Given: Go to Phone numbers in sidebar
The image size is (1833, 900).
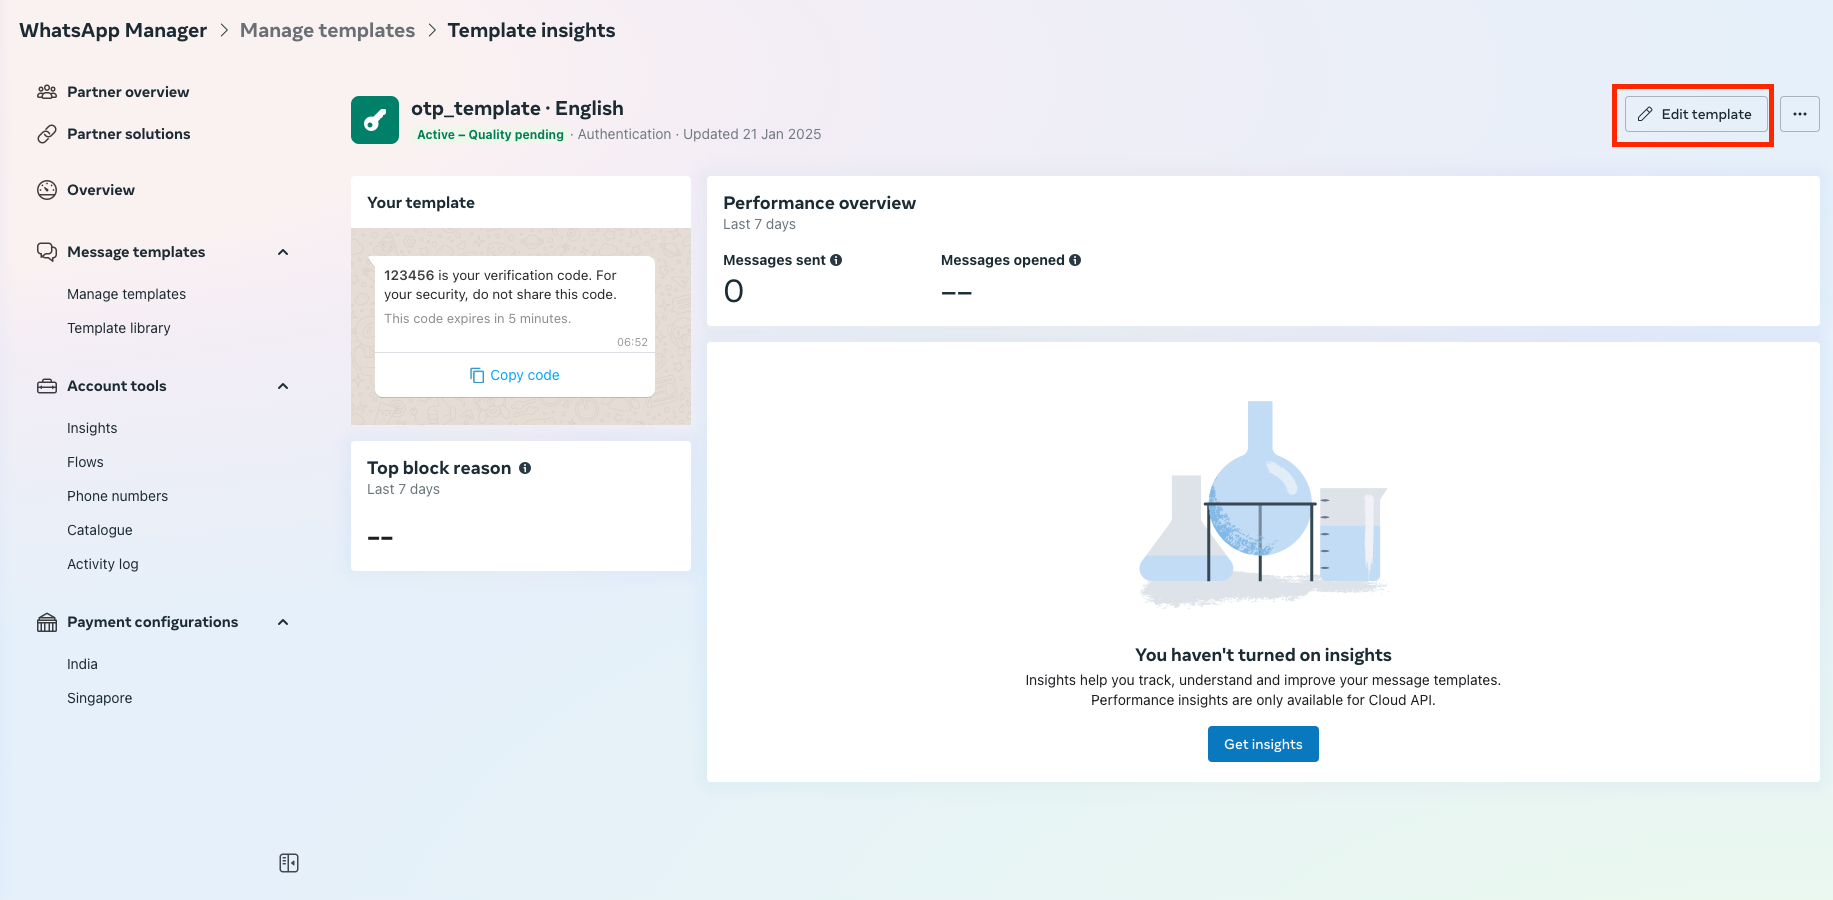Looking at the screenshot, I should (x=117, y=496).
